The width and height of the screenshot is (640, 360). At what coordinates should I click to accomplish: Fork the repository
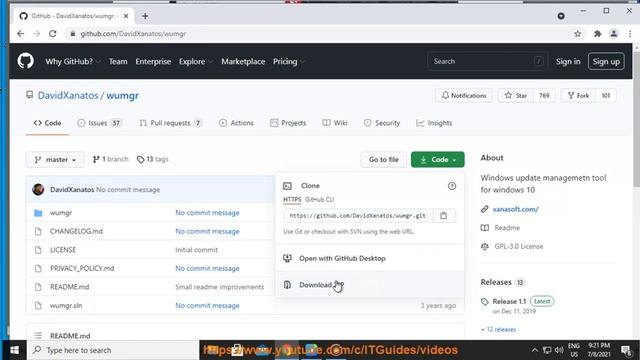(578, 96)
